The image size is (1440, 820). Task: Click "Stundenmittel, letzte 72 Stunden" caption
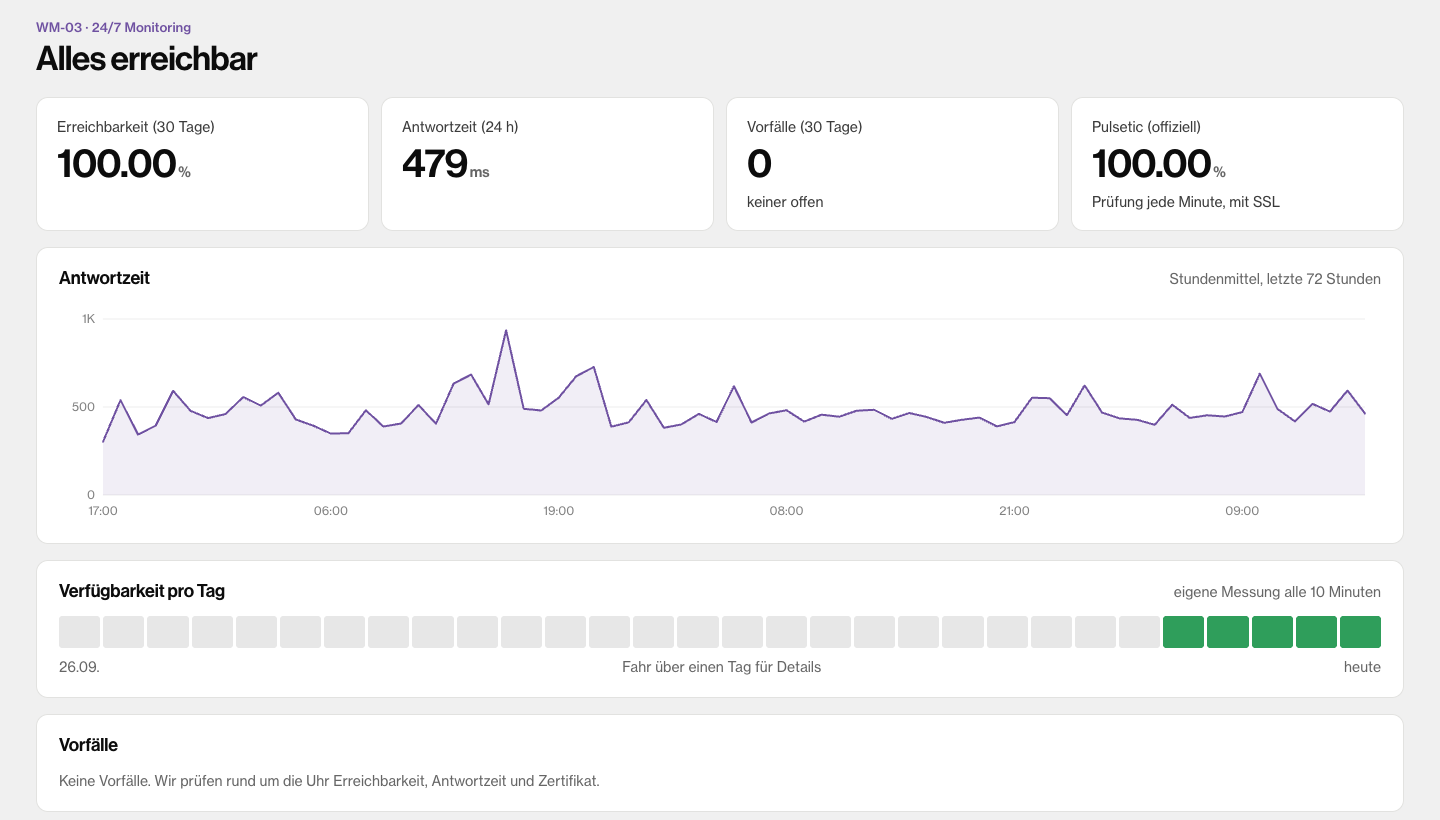coord(1275,279)
